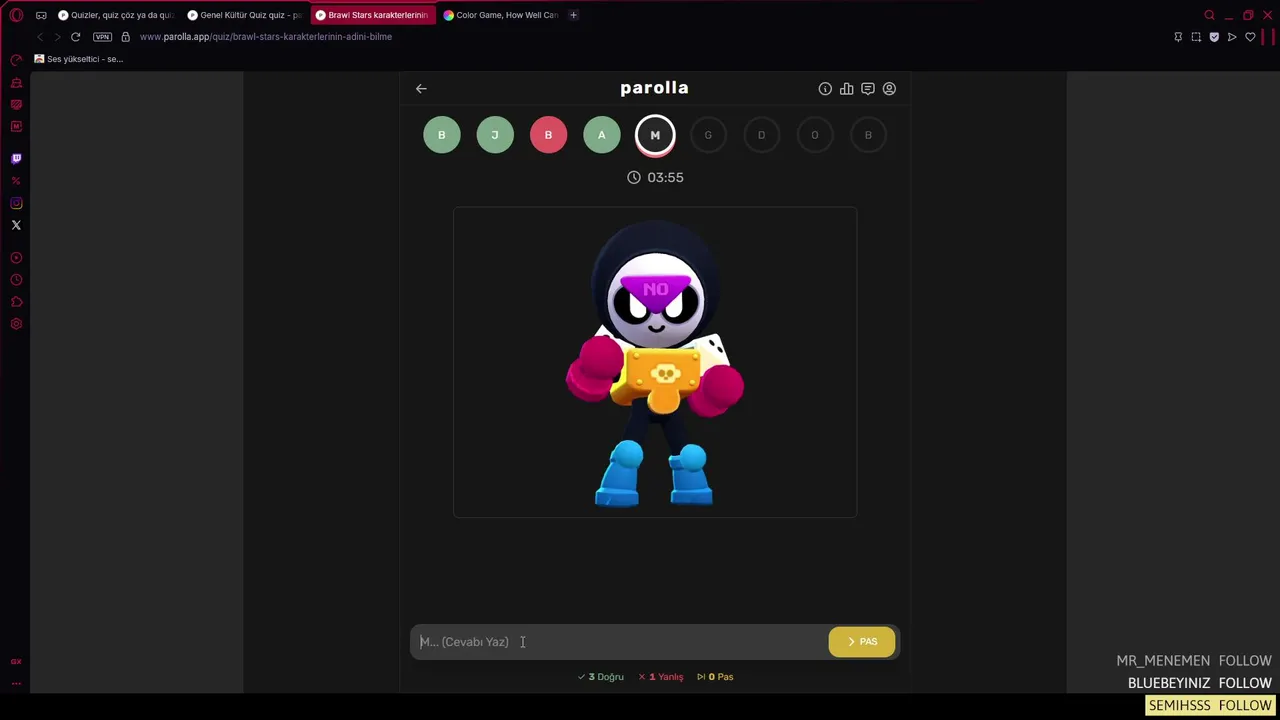The image size is (1280, 720).
Task: Open the comments speech bubble icon
Action: click(x=868, y=89)
